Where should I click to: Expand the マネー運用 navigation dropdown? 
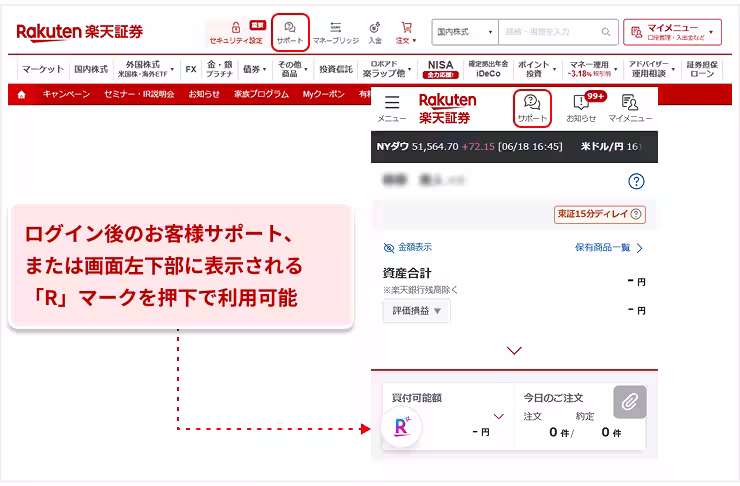point(592,69)
